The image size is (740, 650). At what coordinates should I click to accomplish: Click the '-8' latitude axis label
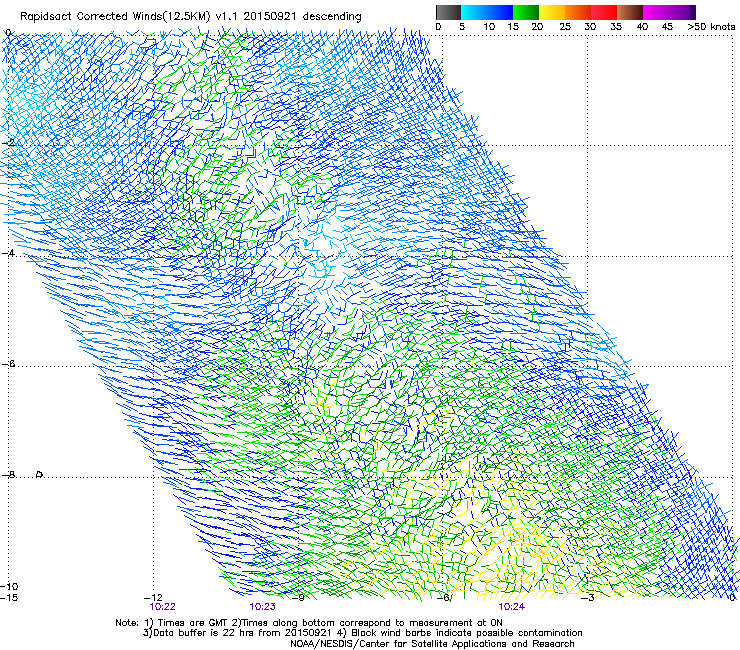[8, 475]
